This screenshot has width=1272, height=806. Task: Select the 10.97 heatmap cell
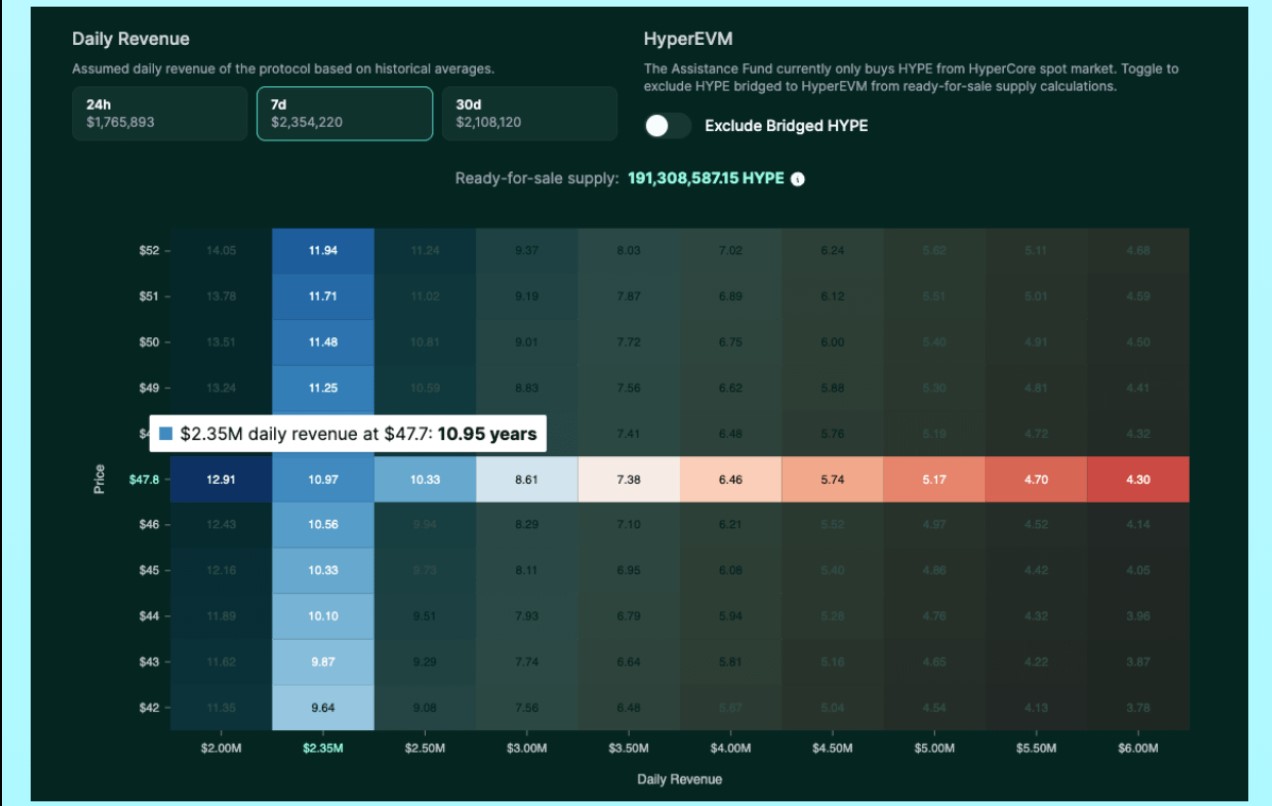(323, 480)
